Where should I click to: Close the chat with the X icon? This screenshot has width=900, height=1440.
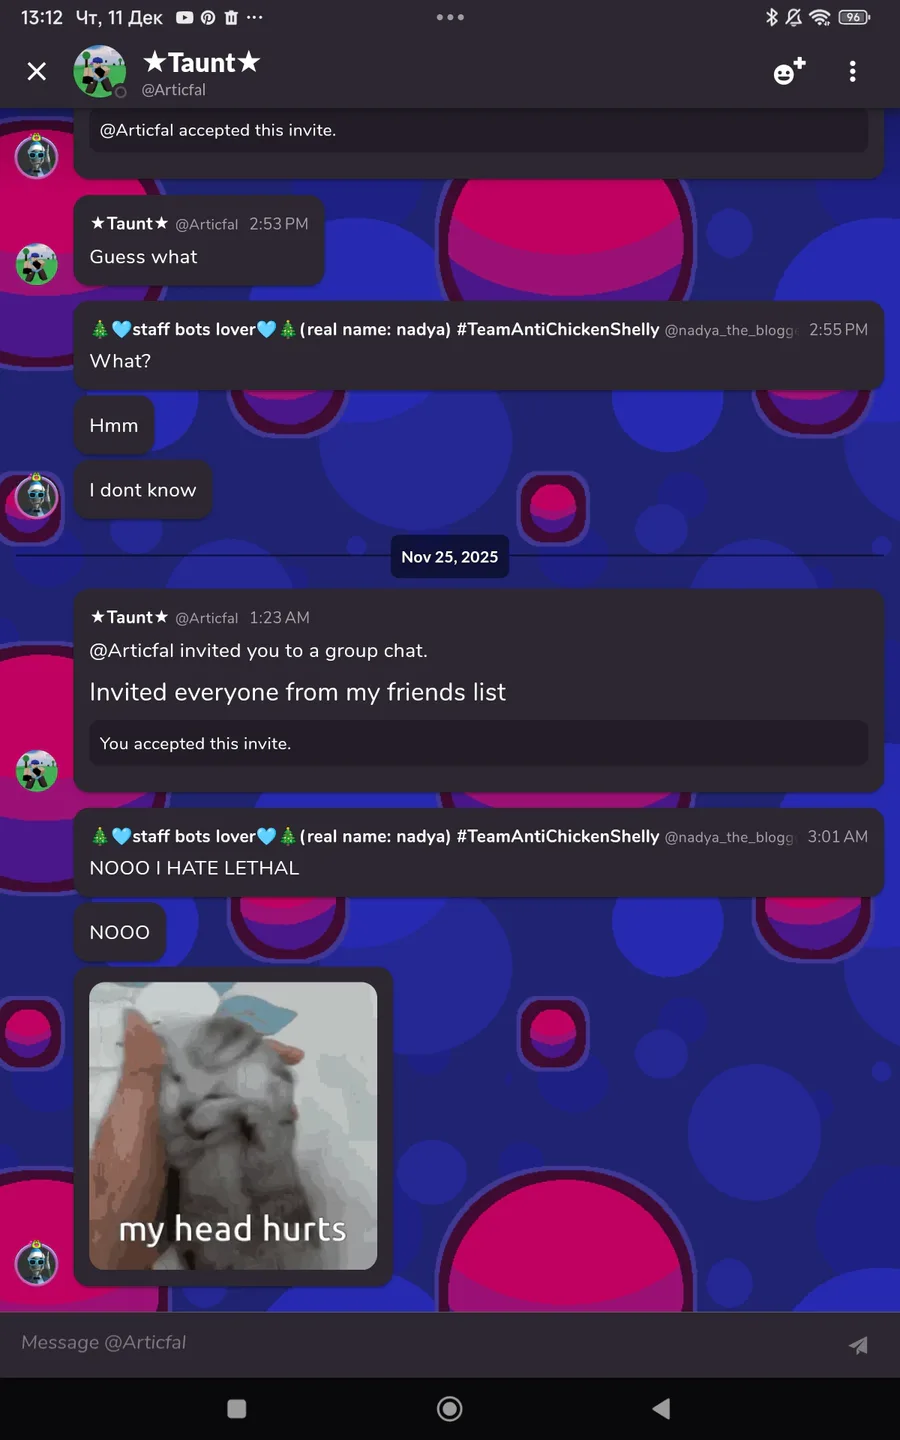pyautogui.click(x=37, y=71)
